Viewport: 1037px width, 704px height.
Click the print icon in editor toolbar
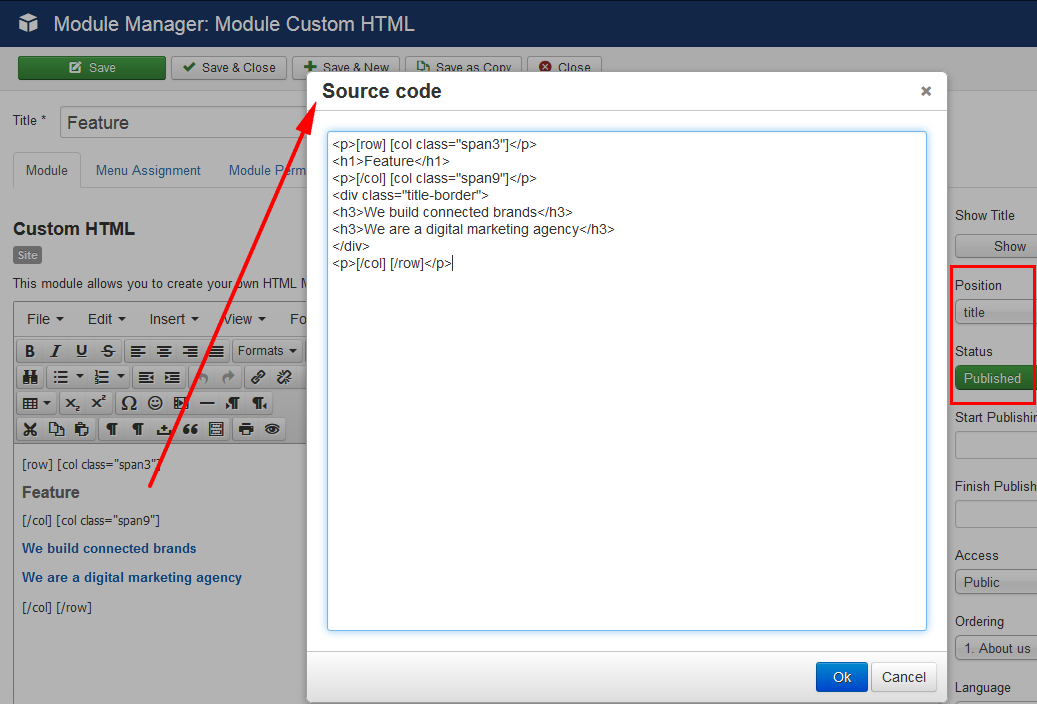pos(245,429)
